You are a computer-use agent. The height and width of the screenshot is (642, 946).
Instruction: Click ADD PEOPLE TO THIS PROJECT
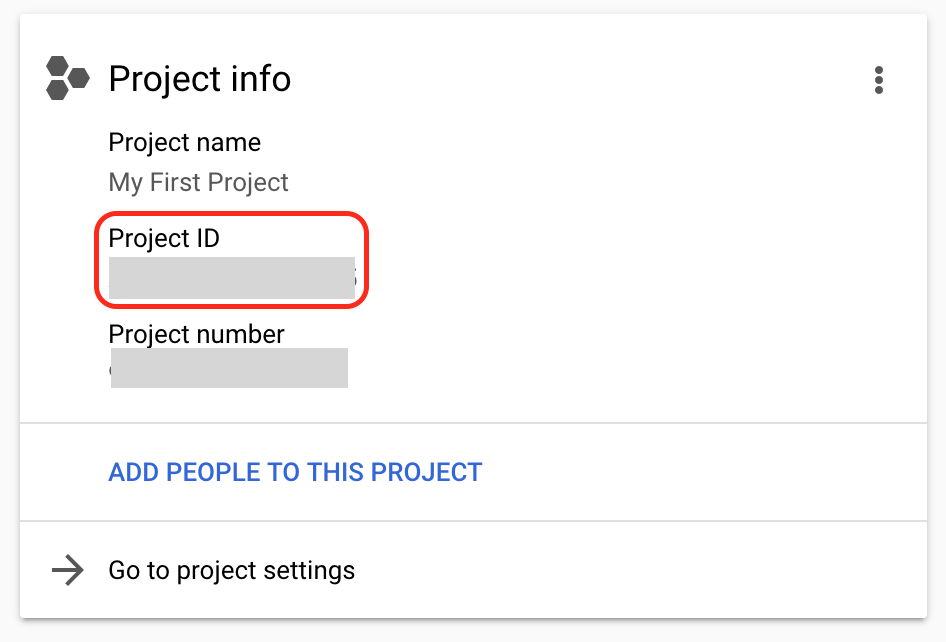coord(295,472)
